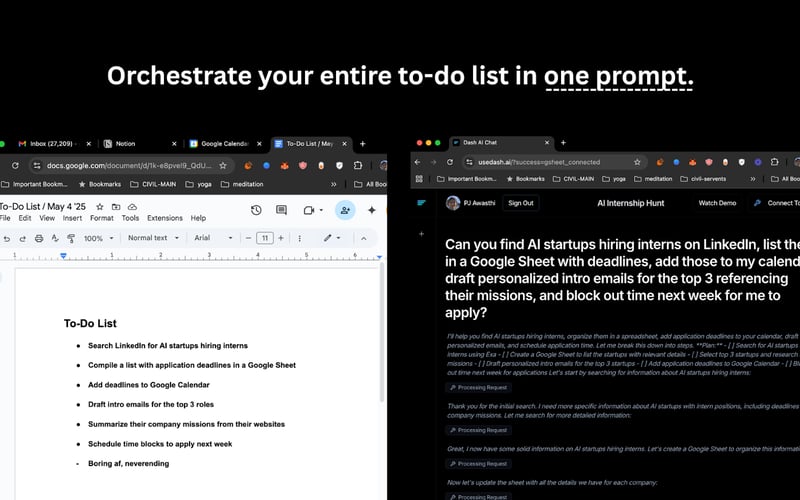Open the civil-servents bookmark folder
Viewport: 800px width, 500px height.
(704, 179)
